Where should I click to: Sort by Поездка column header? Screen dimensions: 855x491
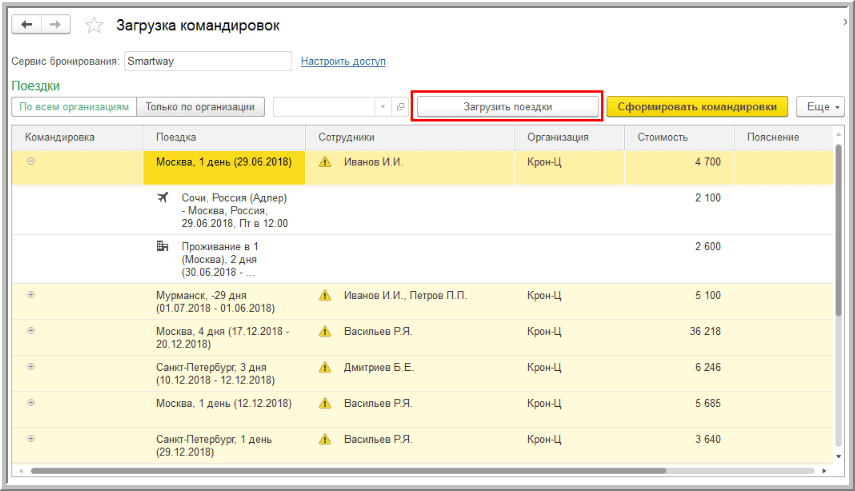224,137
